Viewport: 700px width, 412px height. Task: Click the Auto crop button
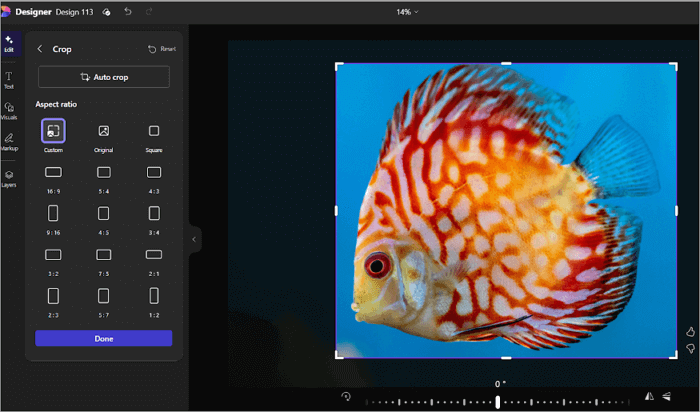(104, 77)
